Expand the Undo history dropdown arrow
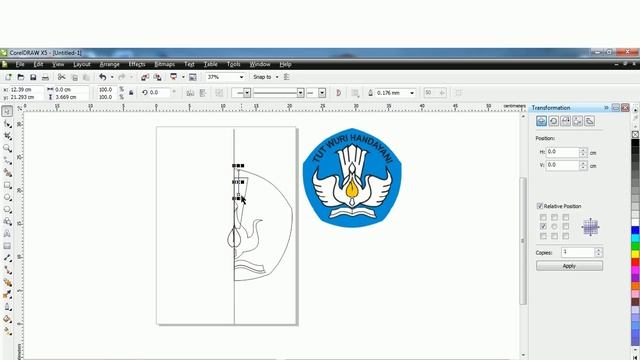The height and width of the screenshot is (360, 640). [x=112, y=77]
